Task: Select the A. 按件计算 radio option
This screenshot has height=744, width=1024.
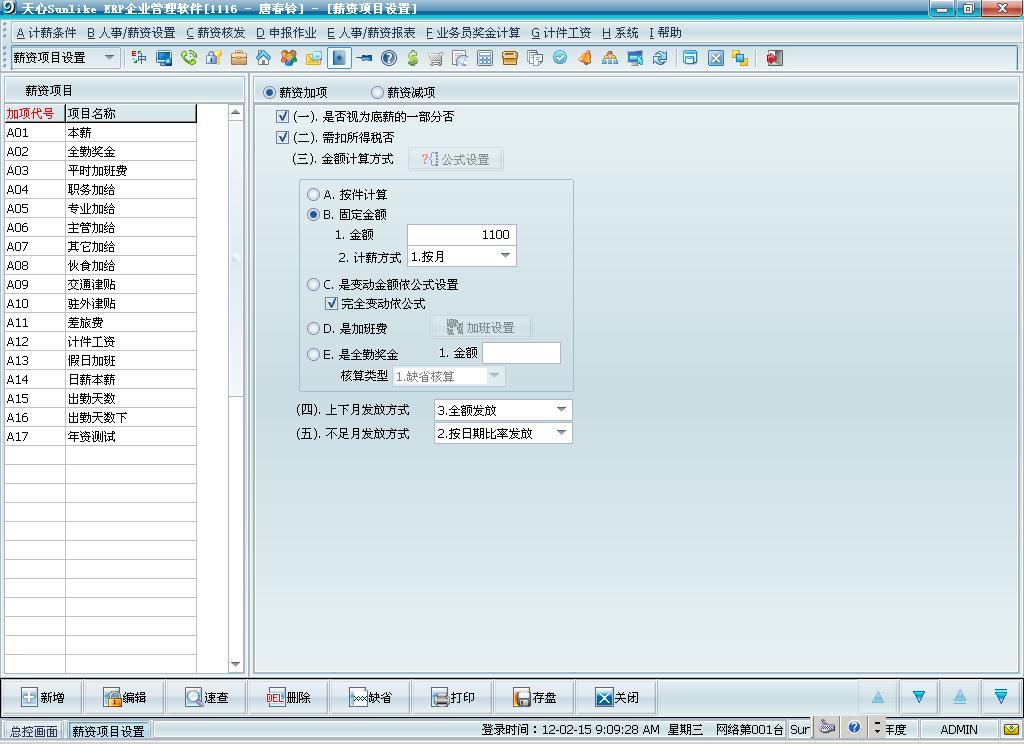Action: pos(314,195)
